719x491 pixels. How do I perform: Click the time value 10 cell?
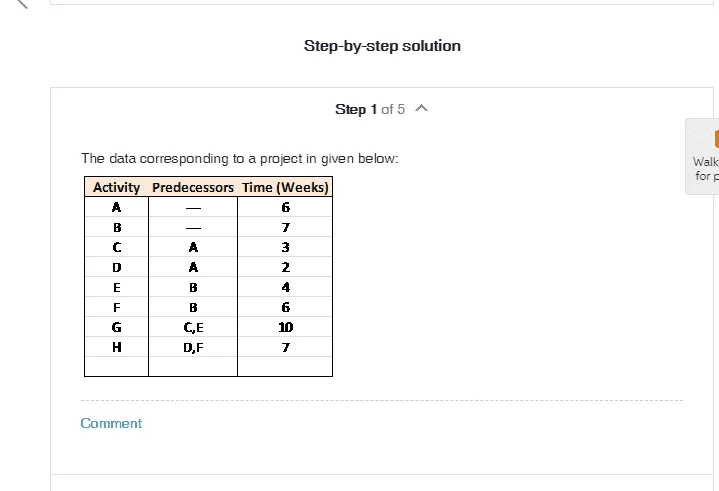coord(285,327)
